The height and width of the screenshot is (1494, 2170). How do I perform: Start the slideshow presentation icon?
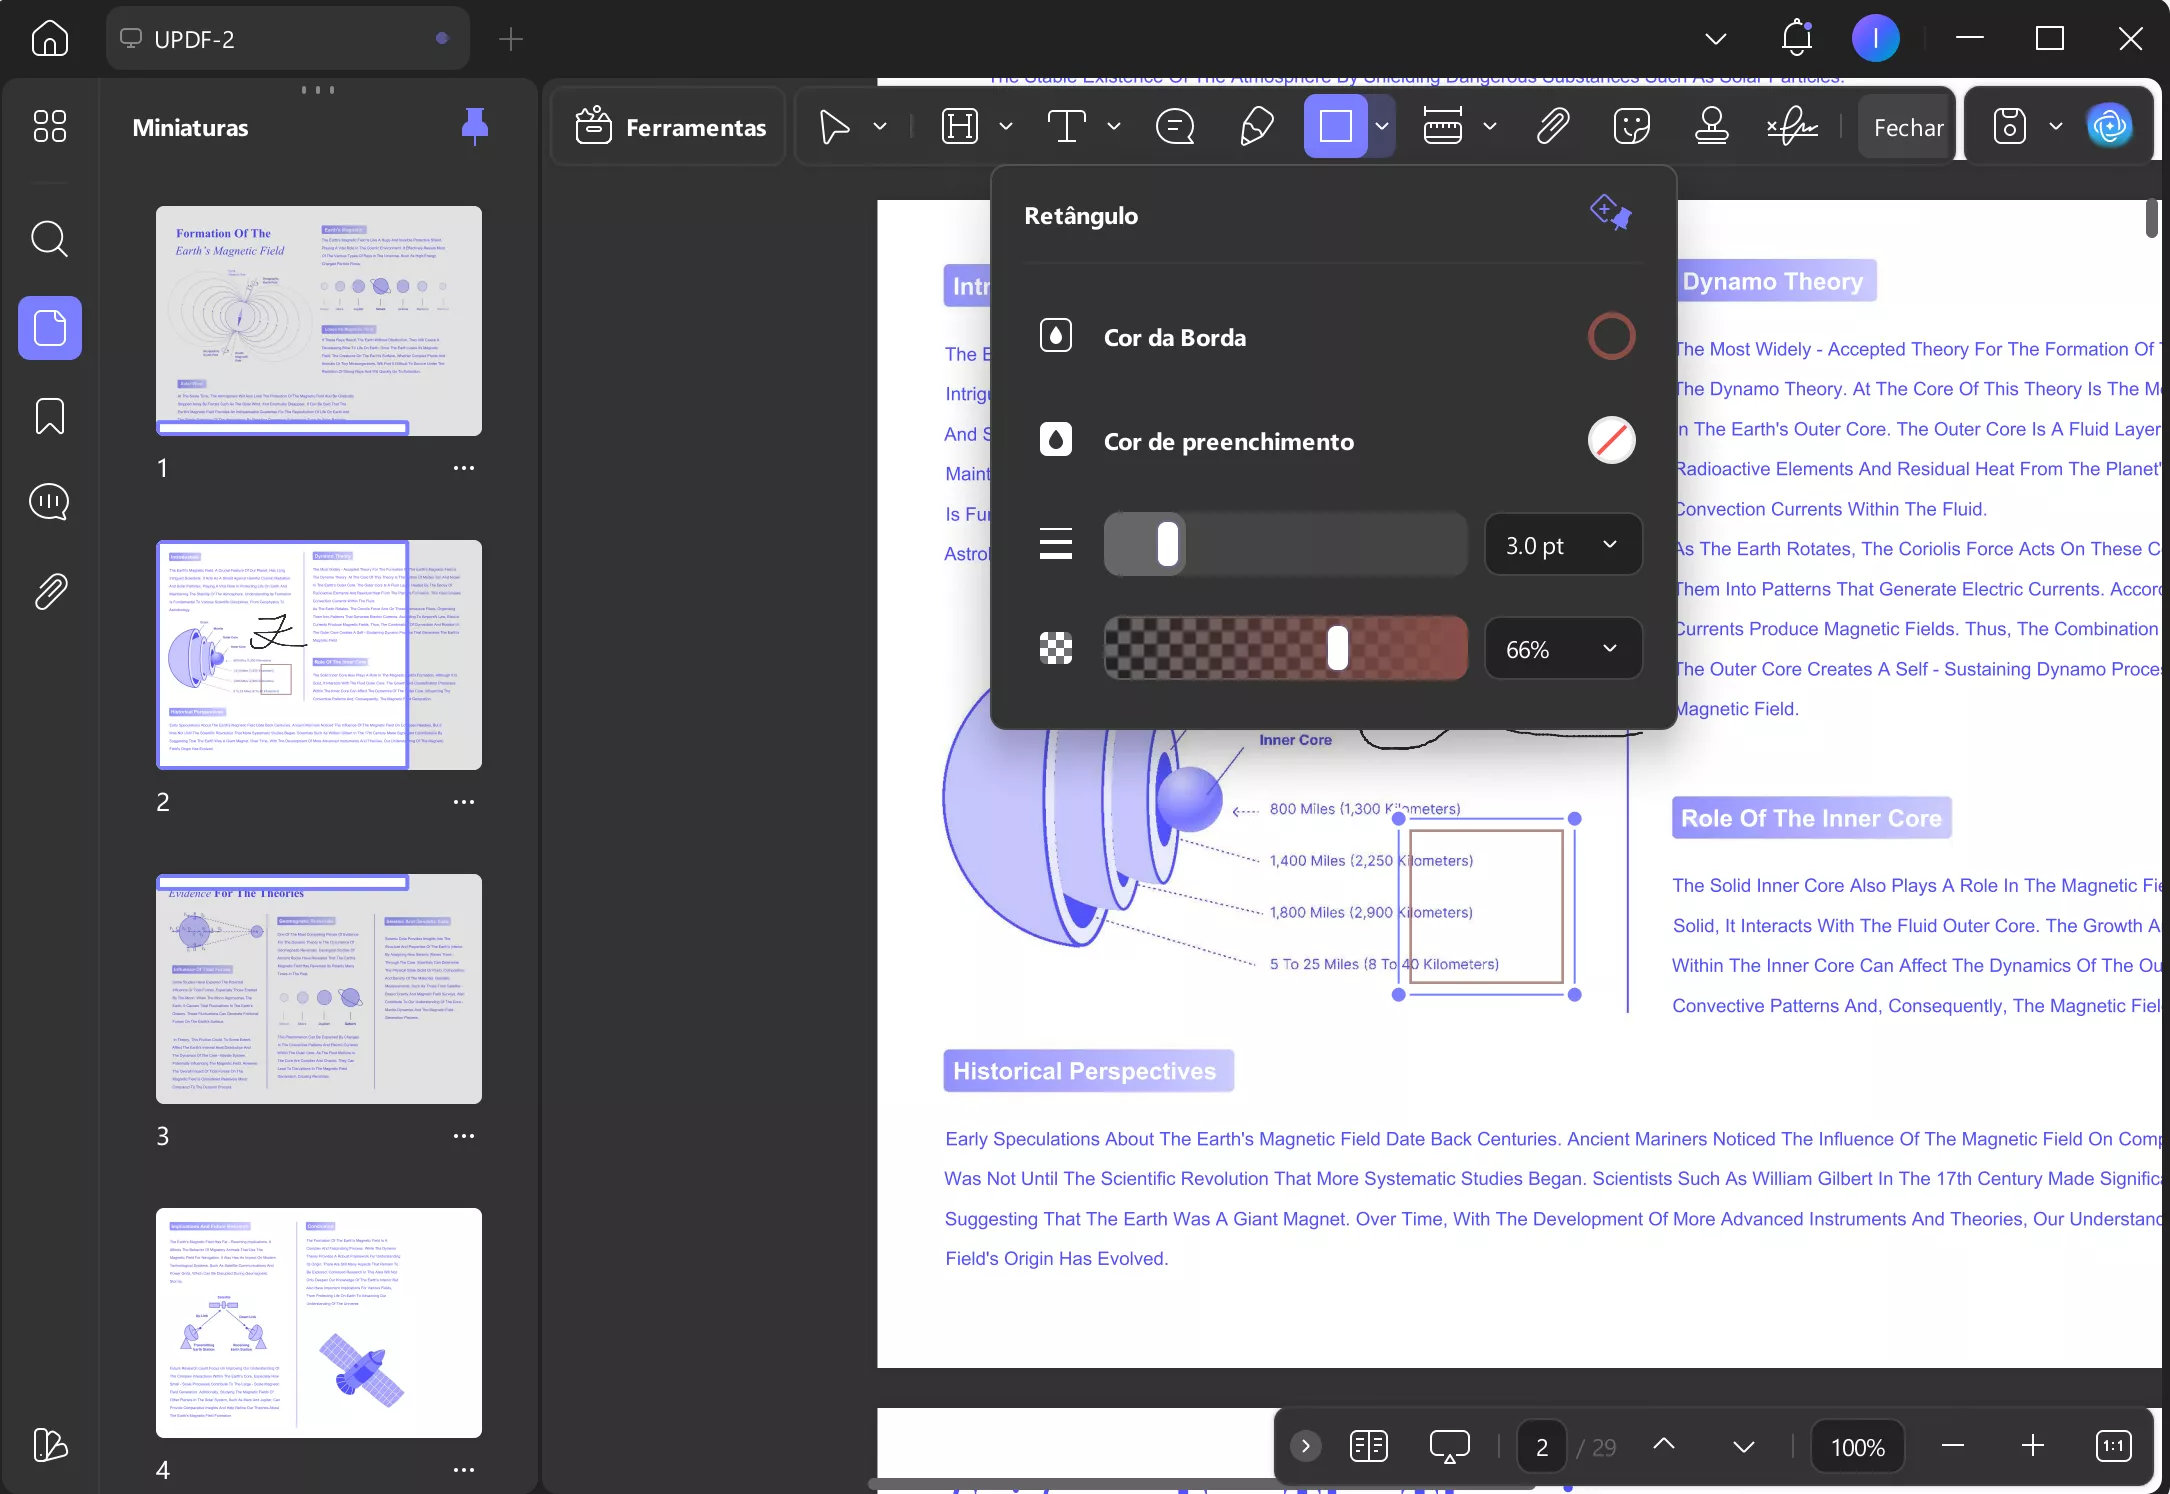(1450, 1446)
